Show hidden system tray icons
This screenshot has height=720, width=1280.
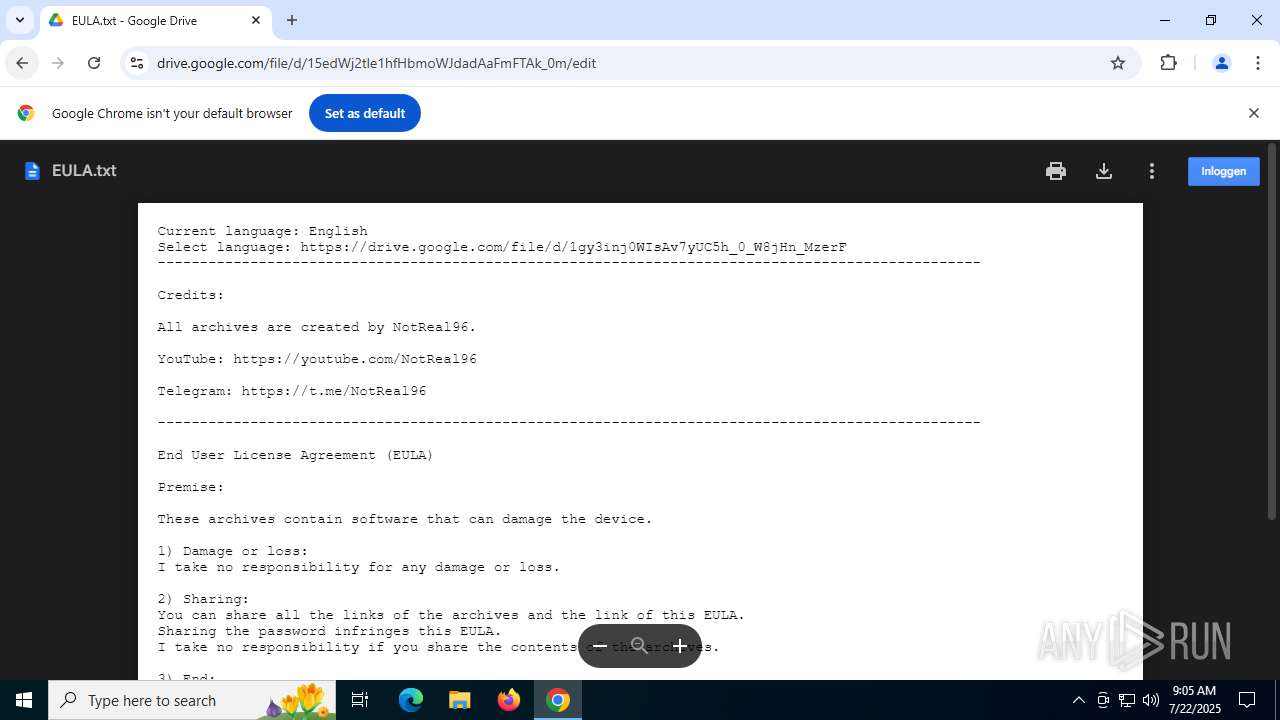pyautogui.click(x=1078, y=700)
